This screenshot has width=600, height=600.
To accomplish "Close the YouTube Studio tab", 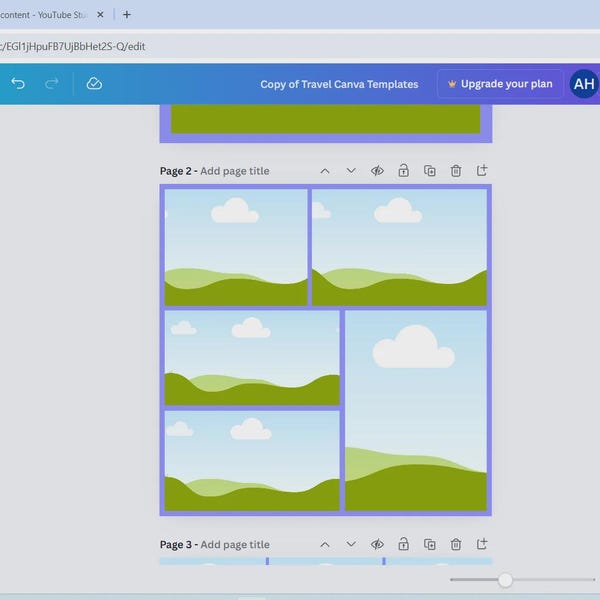I will pos(100,15).
